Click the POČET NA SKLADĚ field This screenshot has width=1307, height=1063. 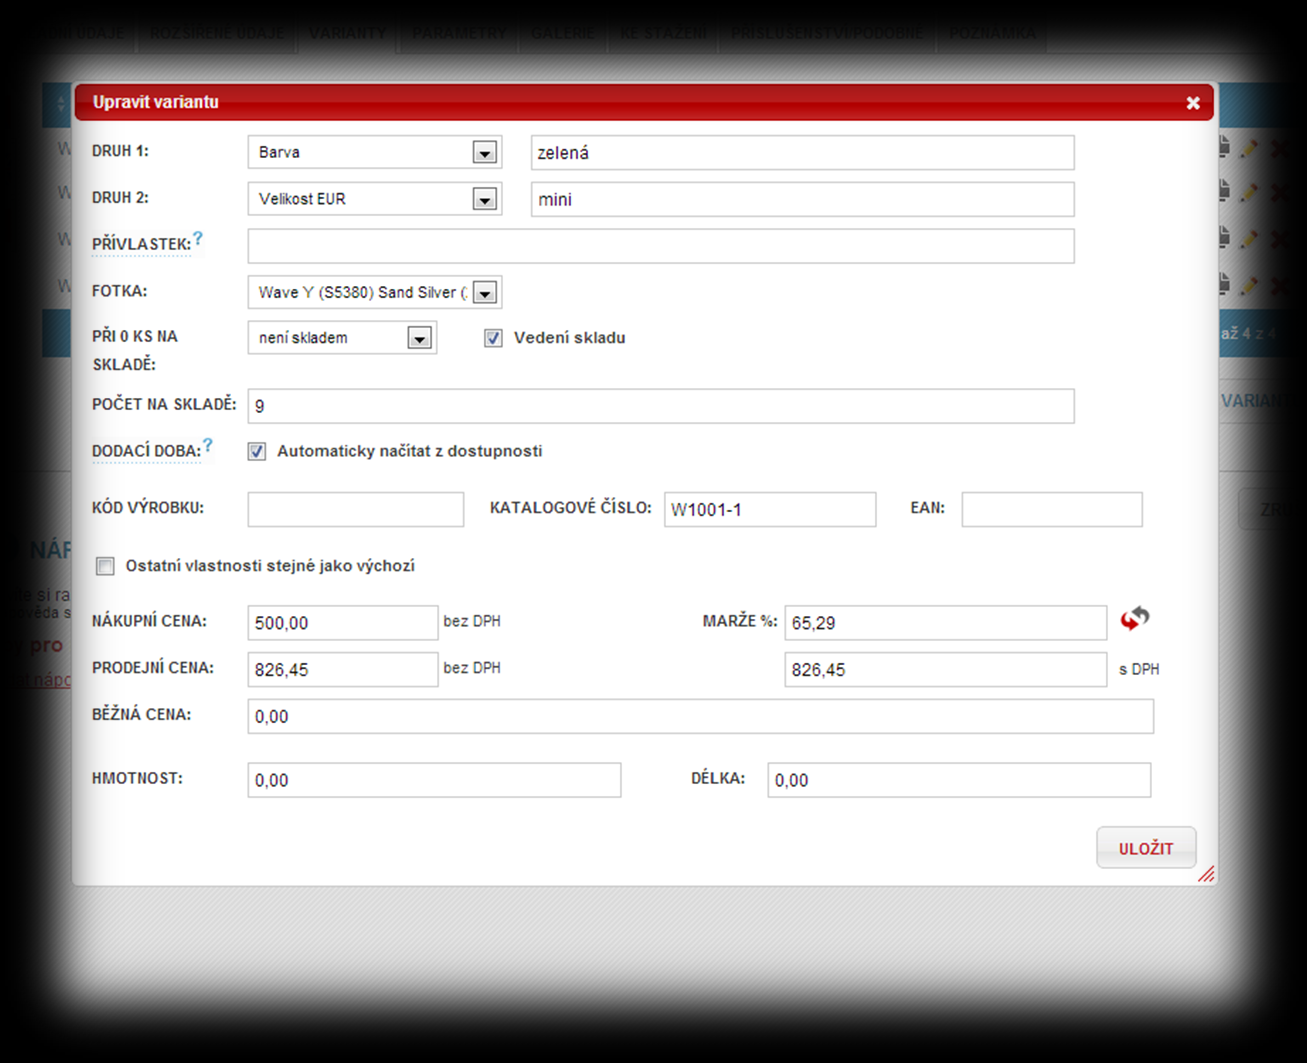point(661,406)
